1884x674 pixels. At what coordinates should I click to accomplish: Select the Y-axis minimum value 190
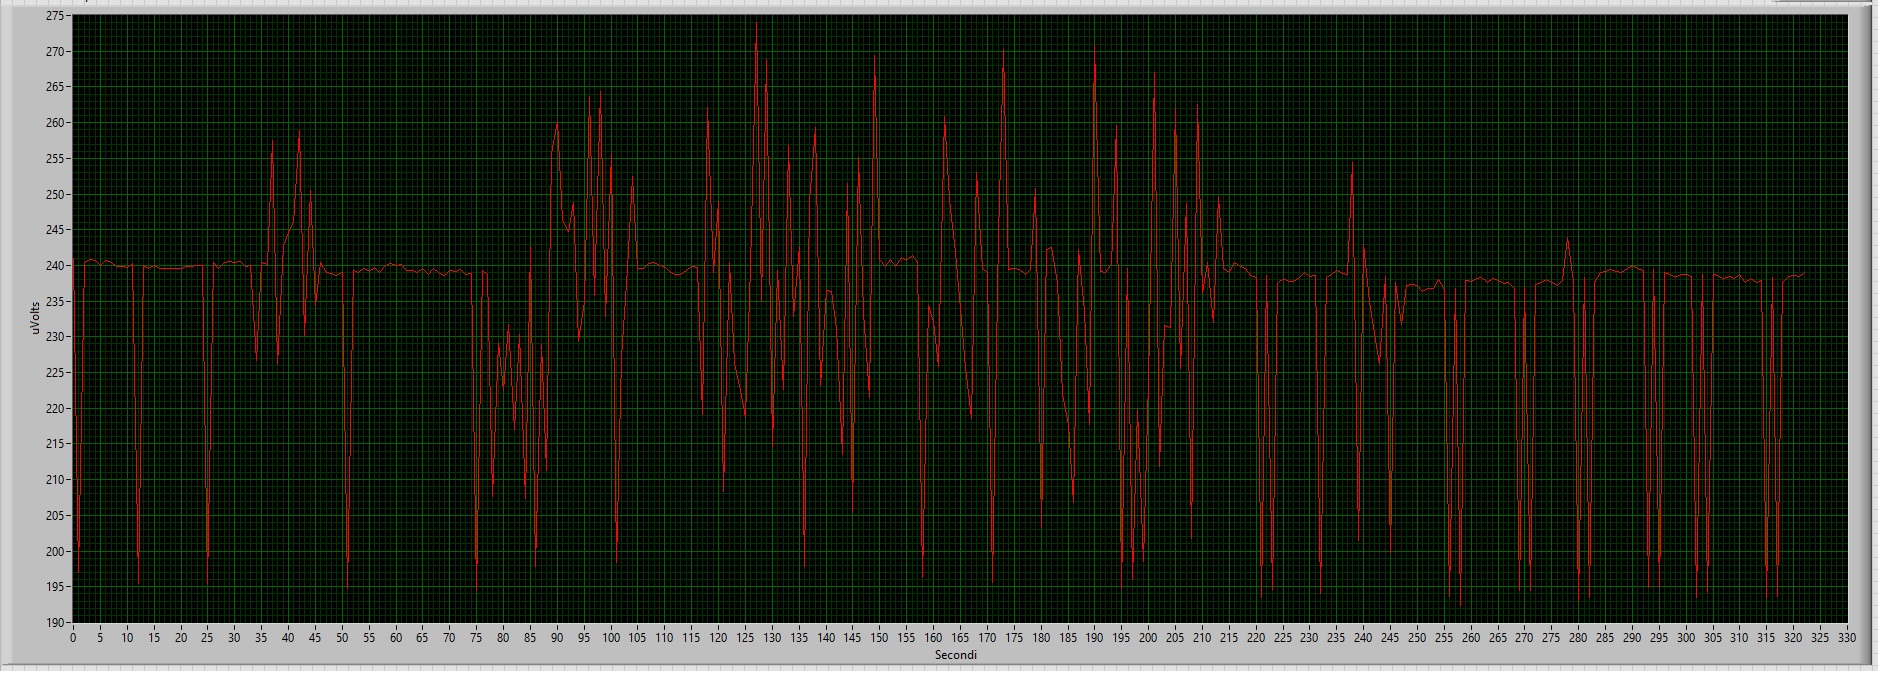[x=55, y=622]
